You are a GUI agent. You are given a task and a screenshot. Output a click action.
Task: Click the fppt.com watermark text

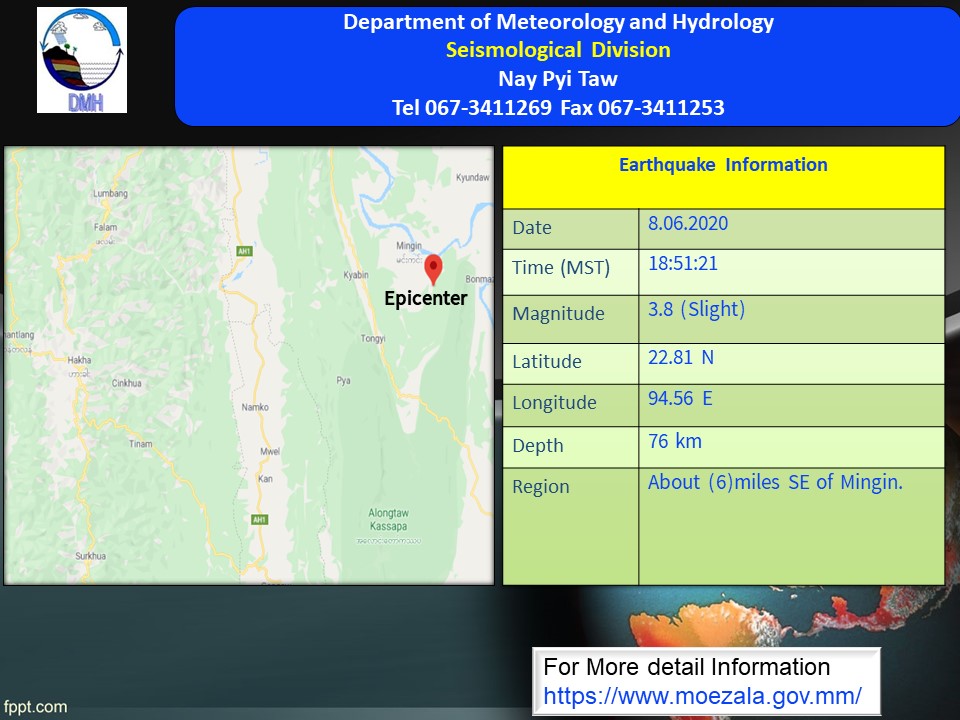[35, 707]
